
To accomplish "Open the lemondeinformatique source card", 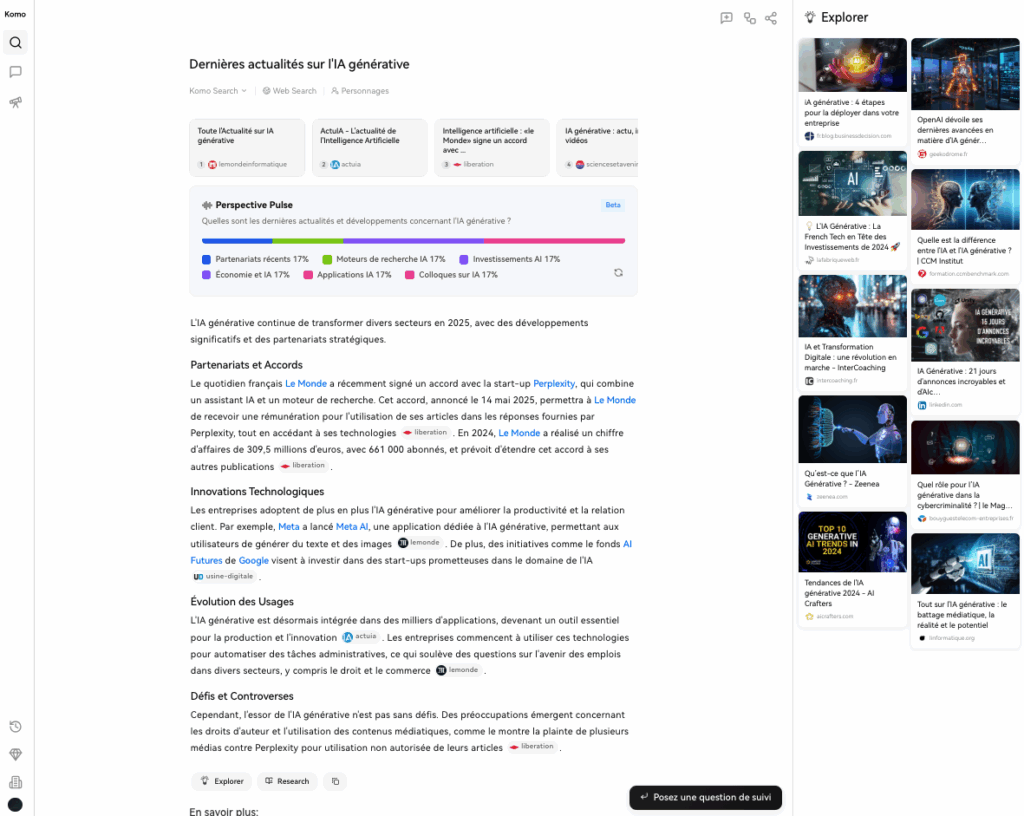I will coord(248,147).
